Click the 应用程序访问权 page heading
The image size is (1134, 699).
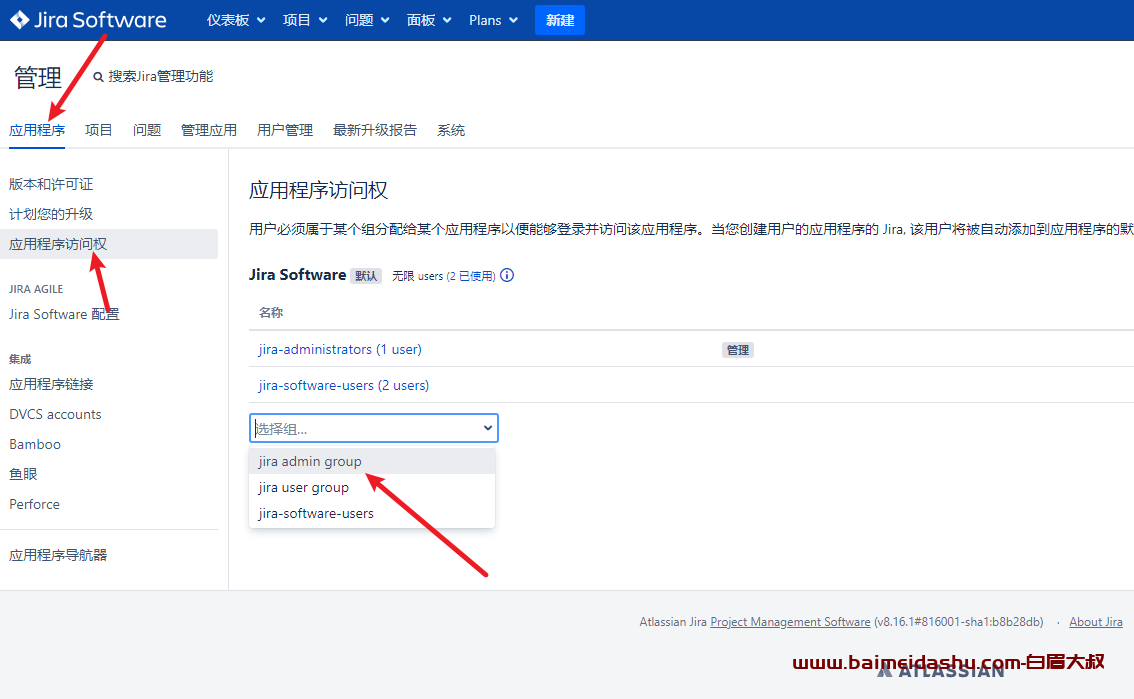tap(318, 190)
